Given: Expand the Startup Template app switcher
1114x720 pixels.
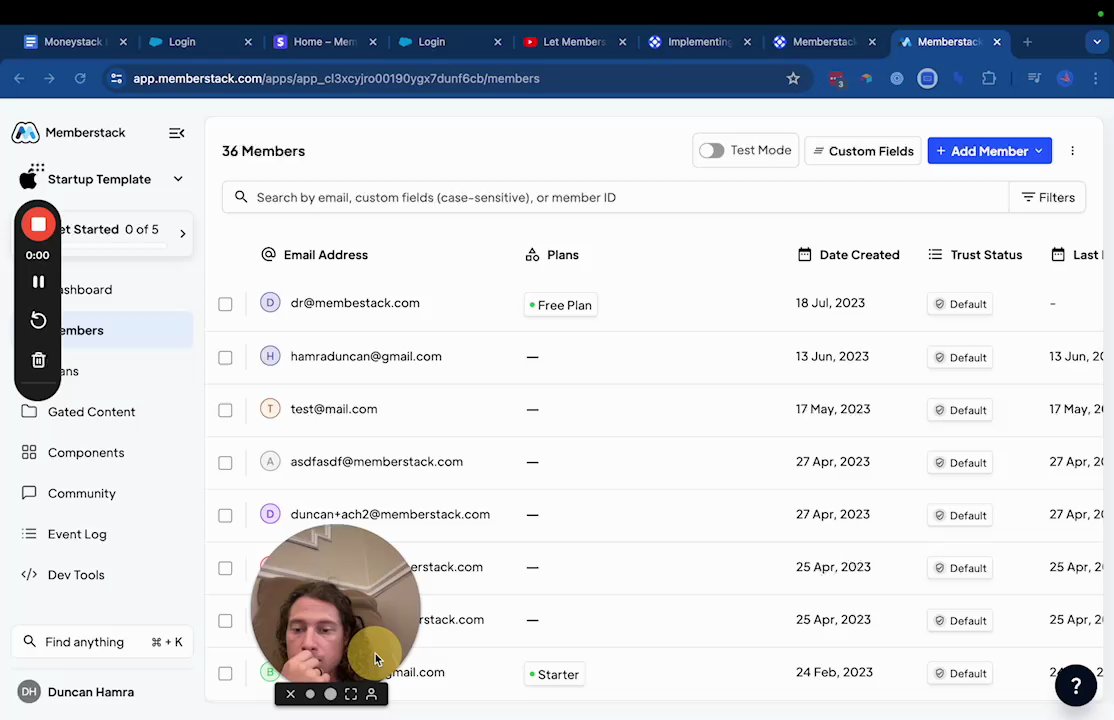Looking at the screenshot, I should pyautogui.click(x=178, y=179).
